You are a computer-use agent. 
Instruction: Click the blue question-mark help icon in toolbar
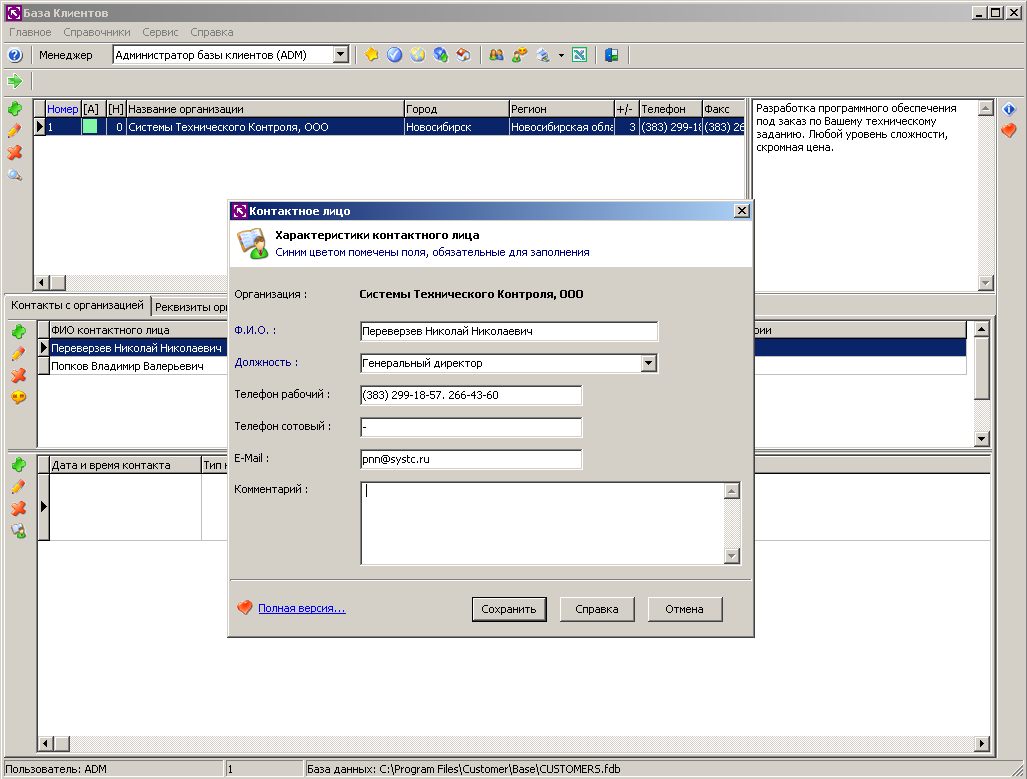click(x=15, y=55)
